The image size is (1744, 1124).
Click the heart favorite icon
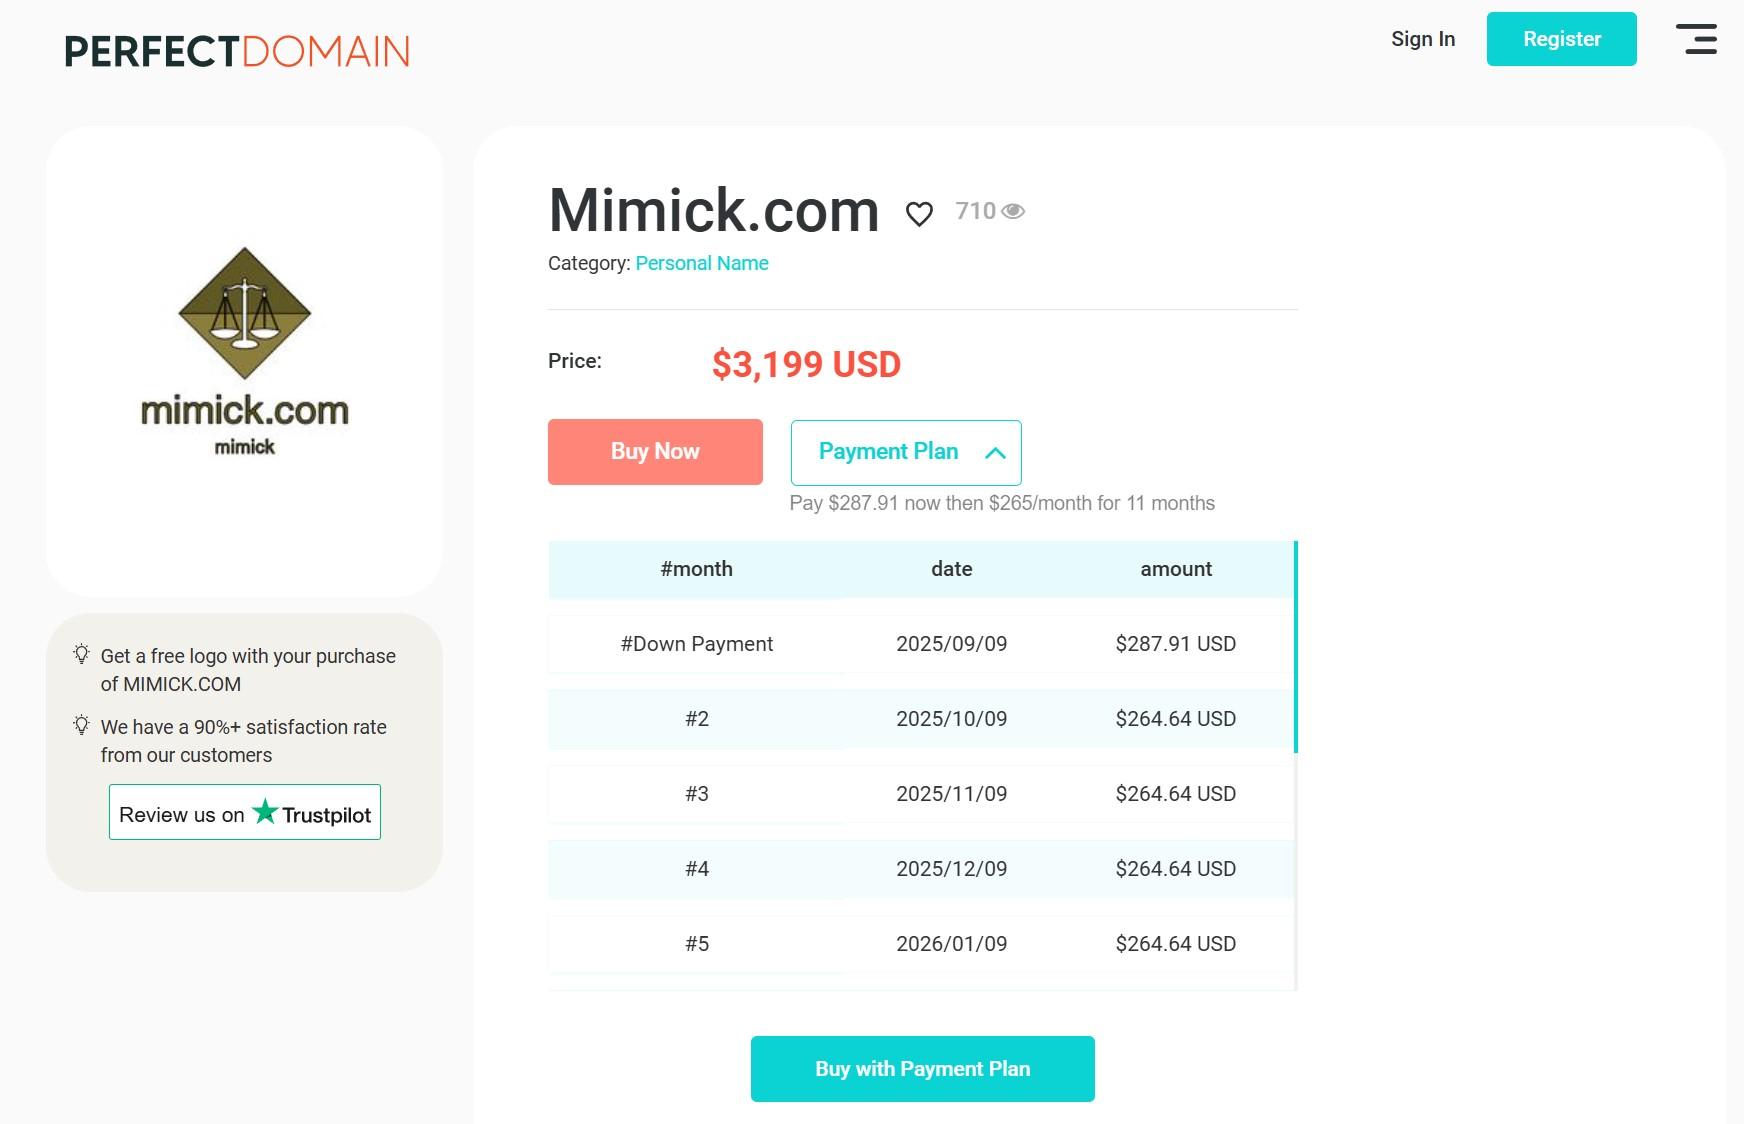pos(919,213)
